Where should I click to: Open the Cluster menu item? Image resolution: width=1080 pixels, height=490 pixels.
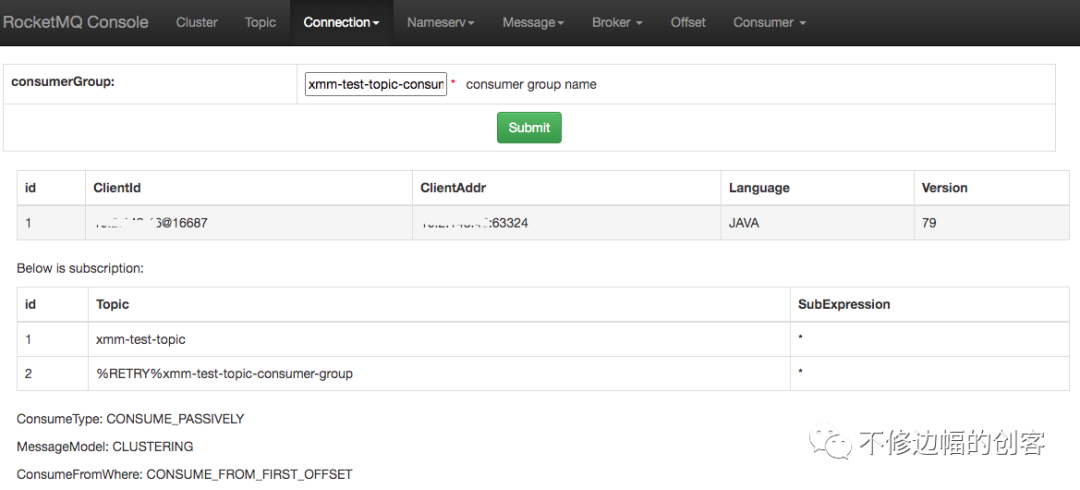(196, 22)
